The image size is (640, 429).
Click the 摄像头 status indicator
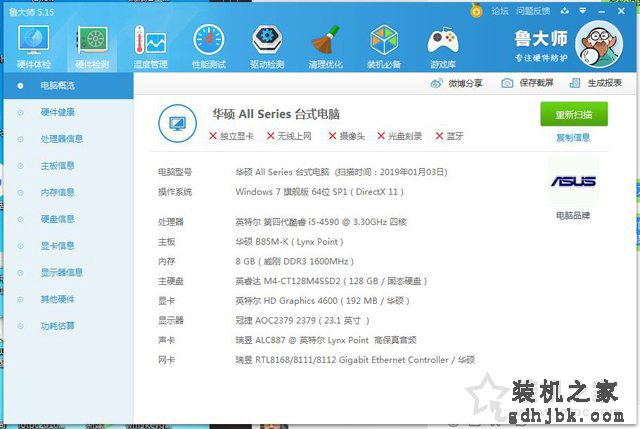coord(347,136)
